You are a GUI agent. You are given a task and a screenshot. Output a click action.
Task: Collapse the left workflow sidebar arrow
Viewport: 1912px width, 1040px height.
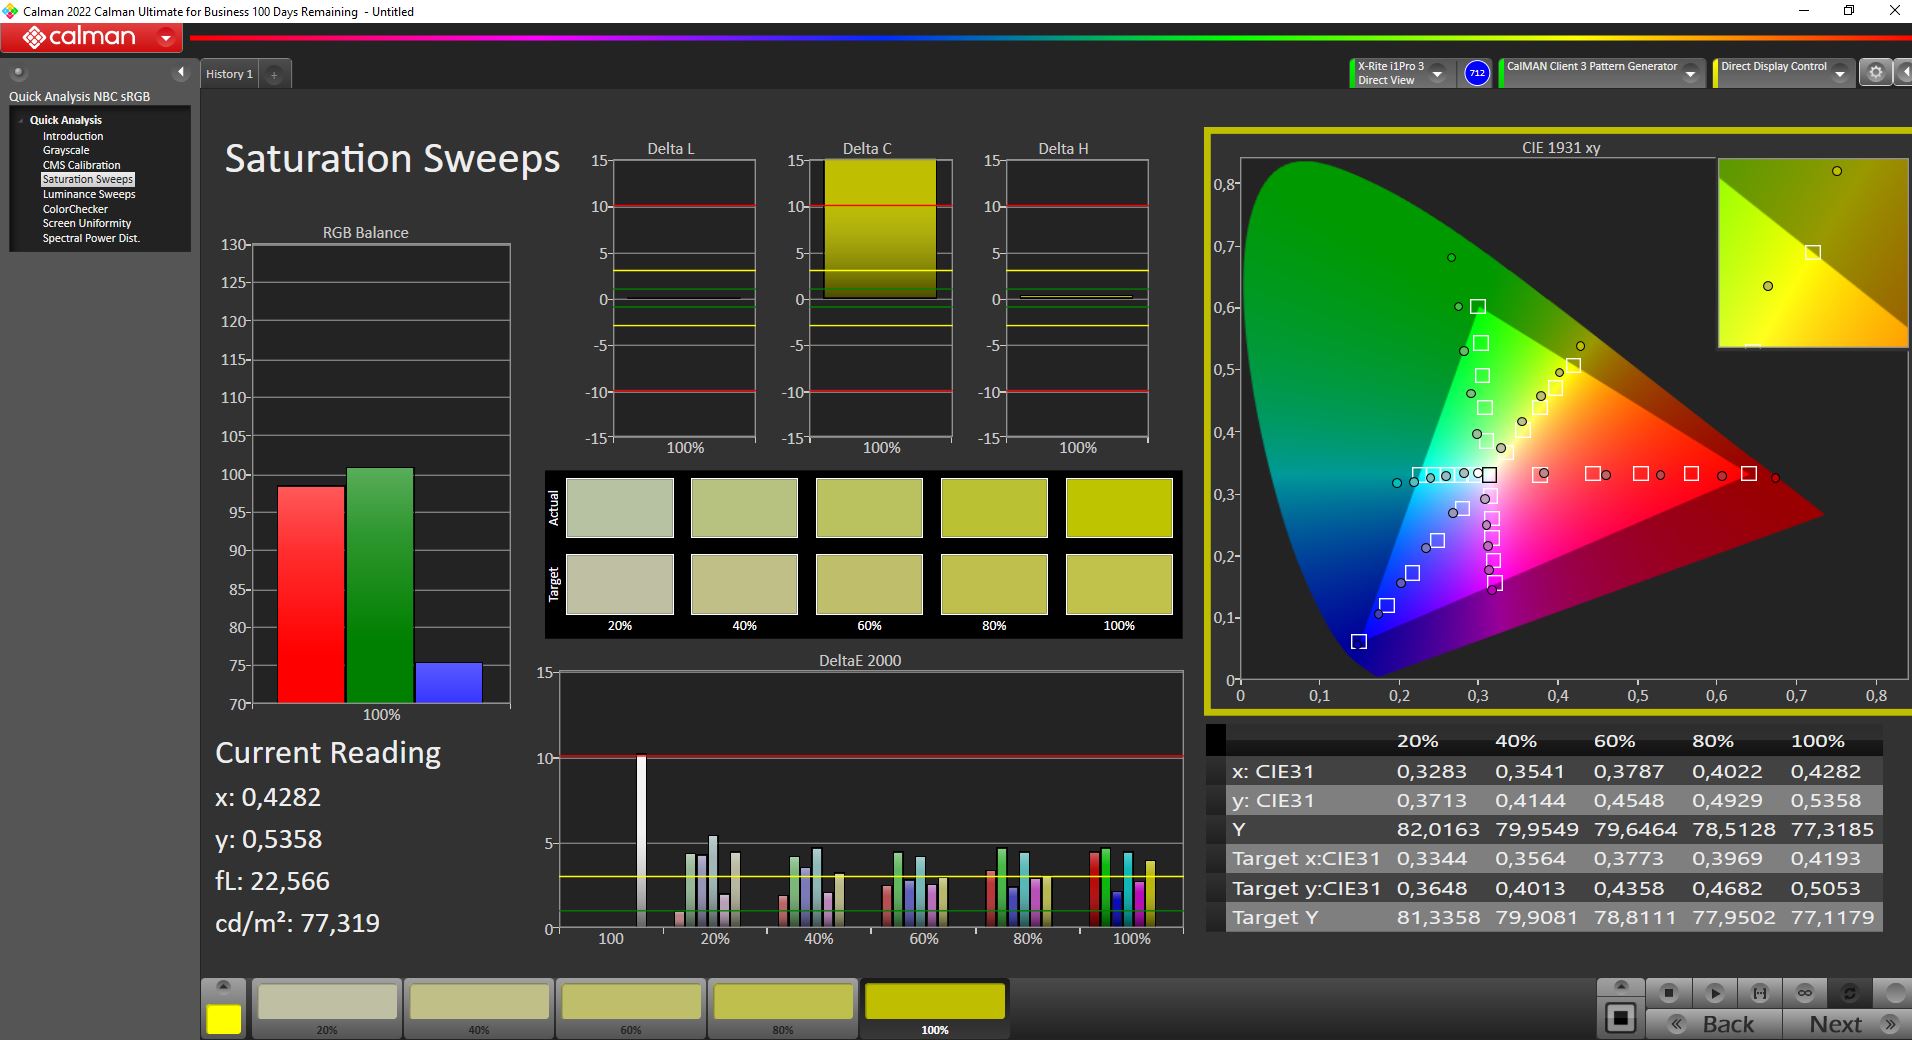(x=181, y=72)
